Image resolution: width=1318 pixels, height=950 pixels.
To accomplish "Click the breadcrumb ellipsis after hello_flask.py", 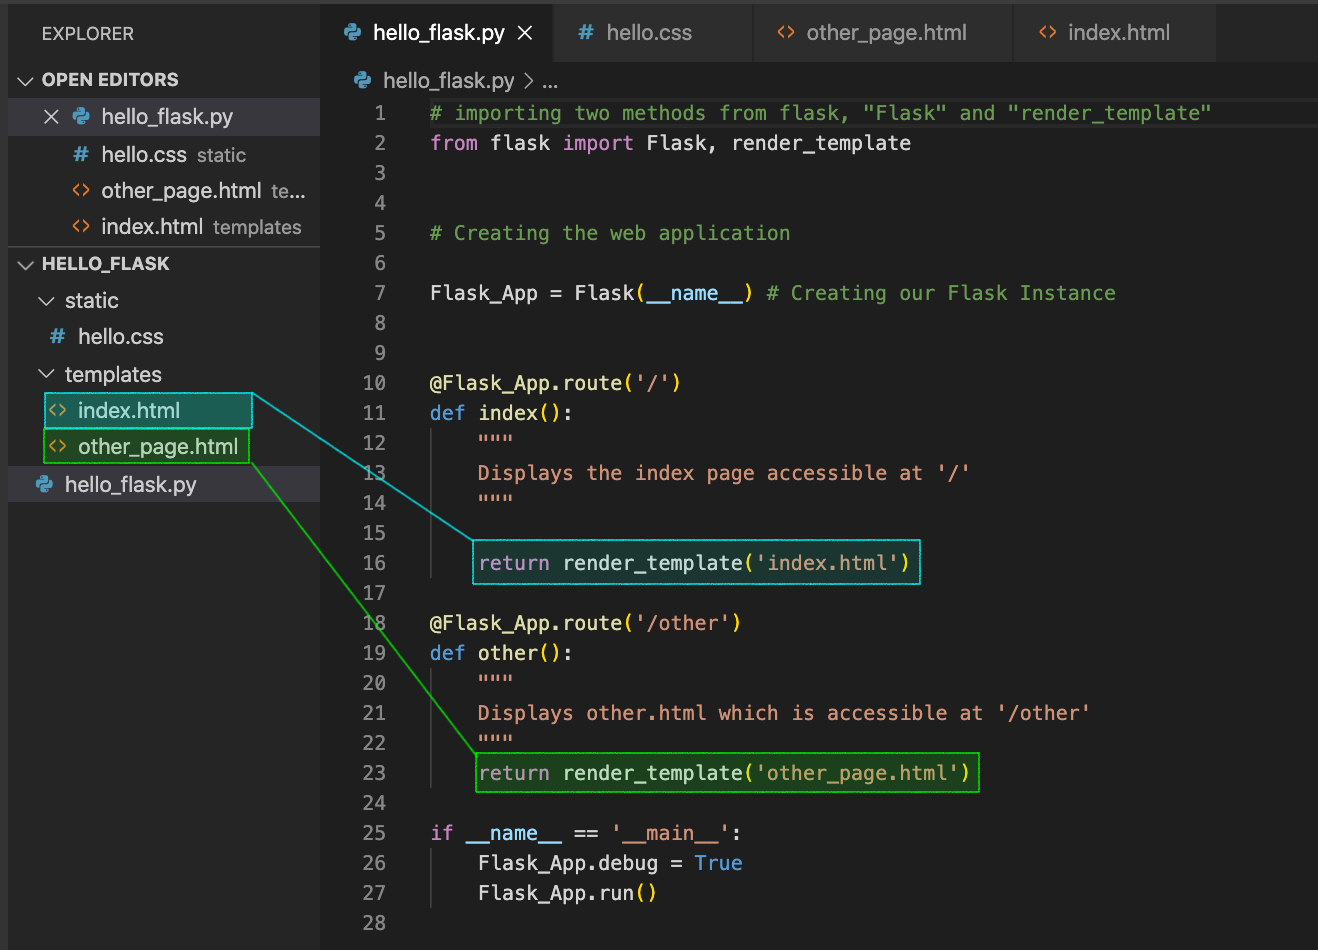I will (550, 80).
